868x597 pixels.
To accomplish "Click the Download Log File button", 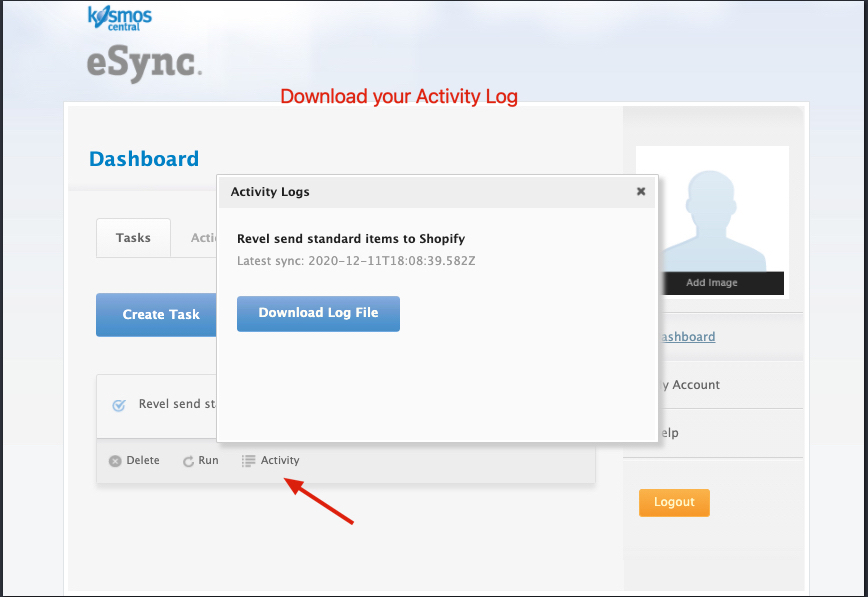I will (x=318, y=313).
